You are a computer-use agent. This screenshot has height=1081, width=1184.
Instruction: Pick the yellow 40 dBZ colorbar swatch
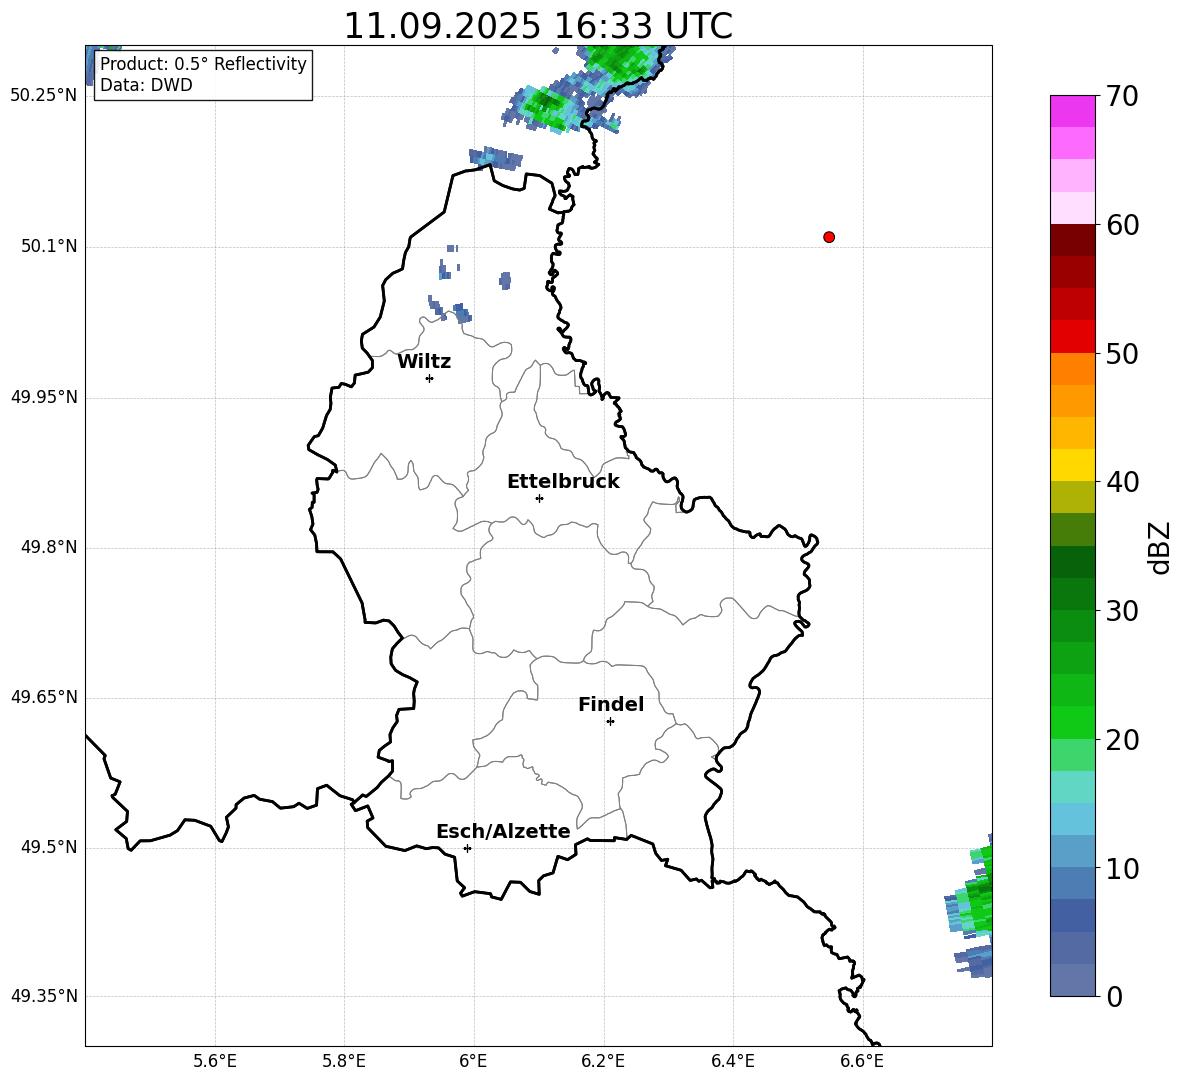point(1072,465)
